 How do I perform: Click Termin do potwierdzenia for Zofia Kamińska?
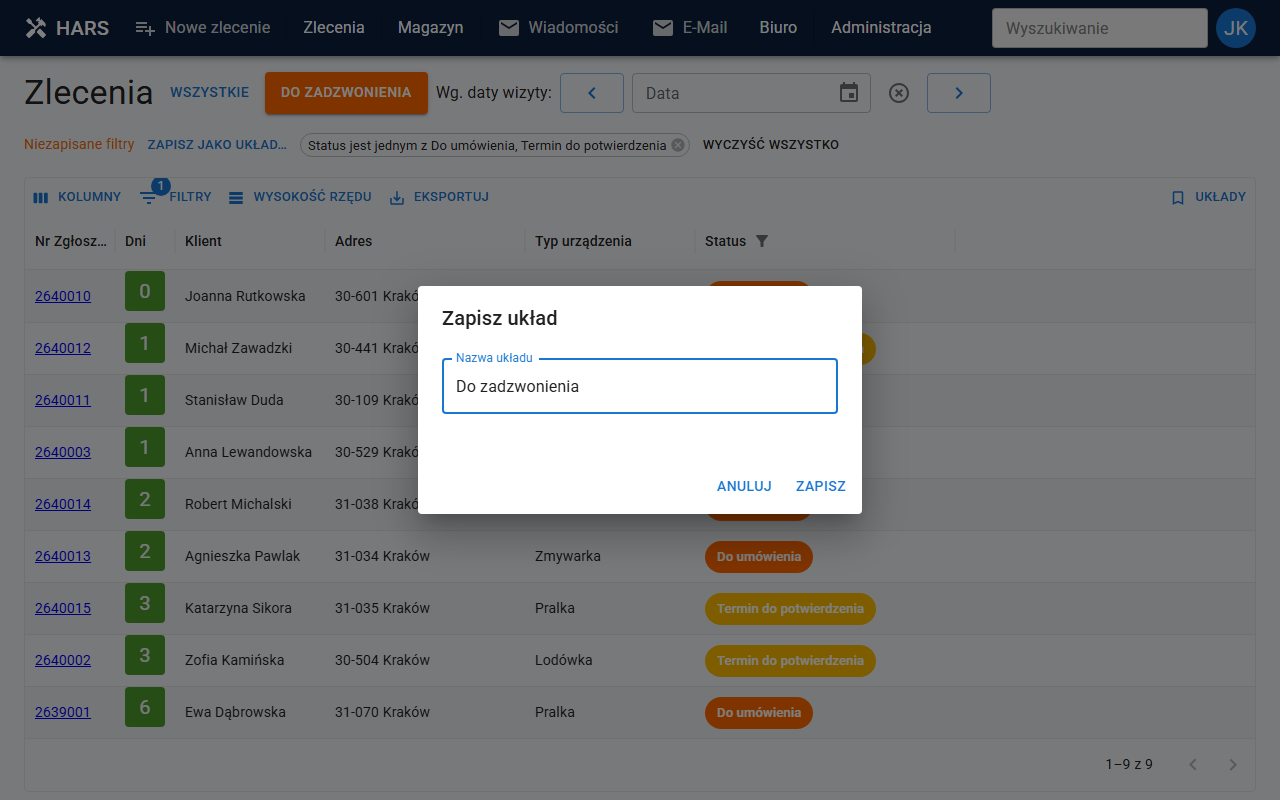point(790,661)
